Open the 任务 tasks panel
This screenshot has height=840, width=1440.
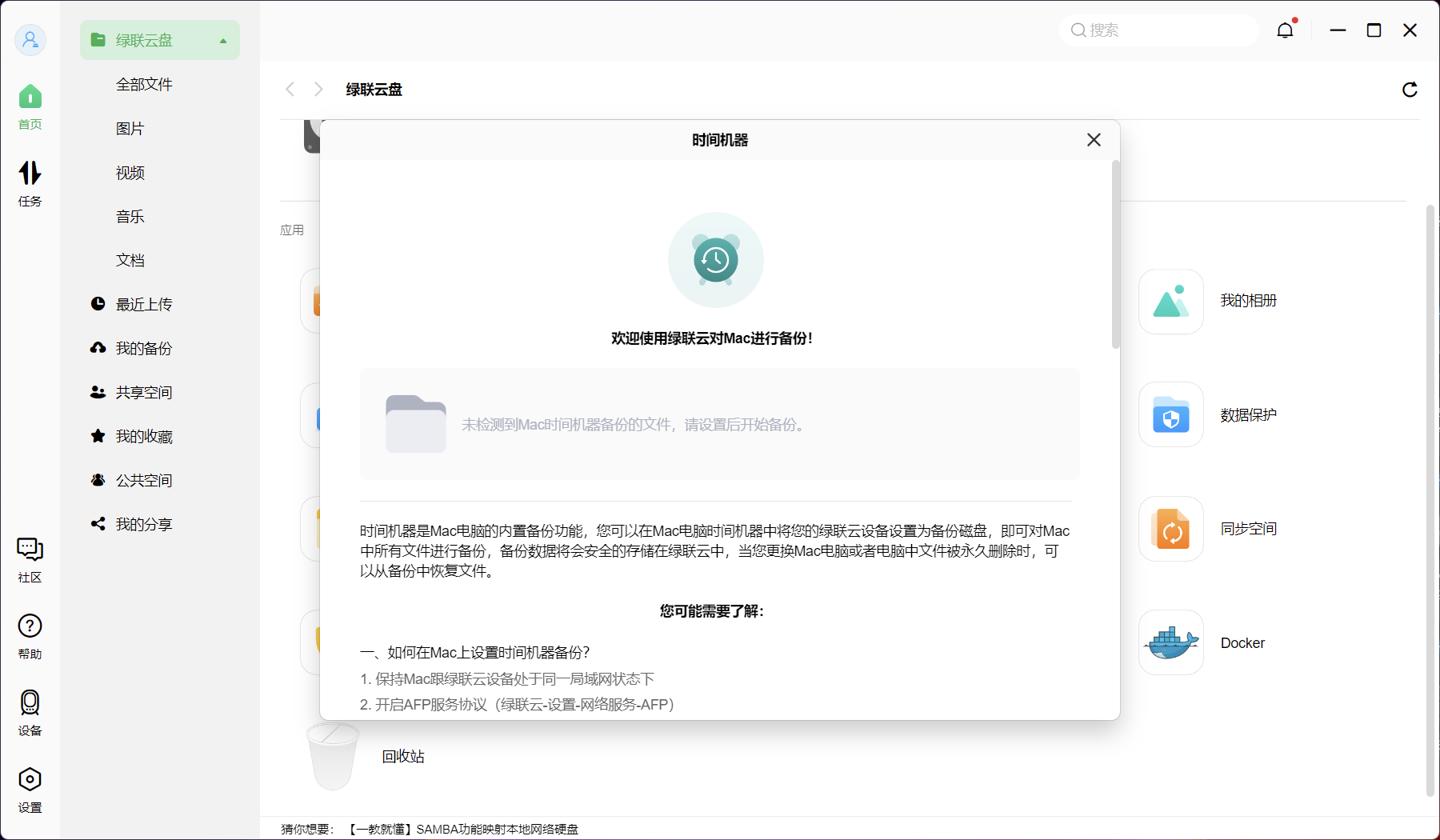coord(29,181)
